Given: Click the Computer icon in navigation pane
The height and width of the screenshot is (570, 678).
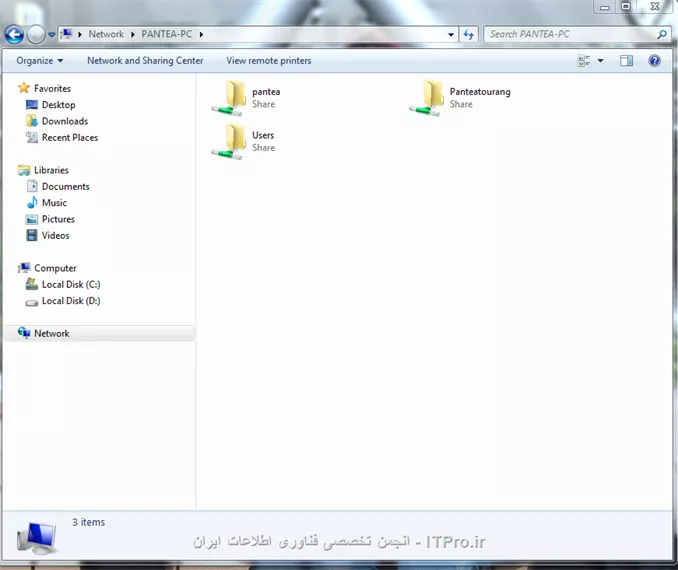Looking at the screenshot, I should [x=24, y=268].
